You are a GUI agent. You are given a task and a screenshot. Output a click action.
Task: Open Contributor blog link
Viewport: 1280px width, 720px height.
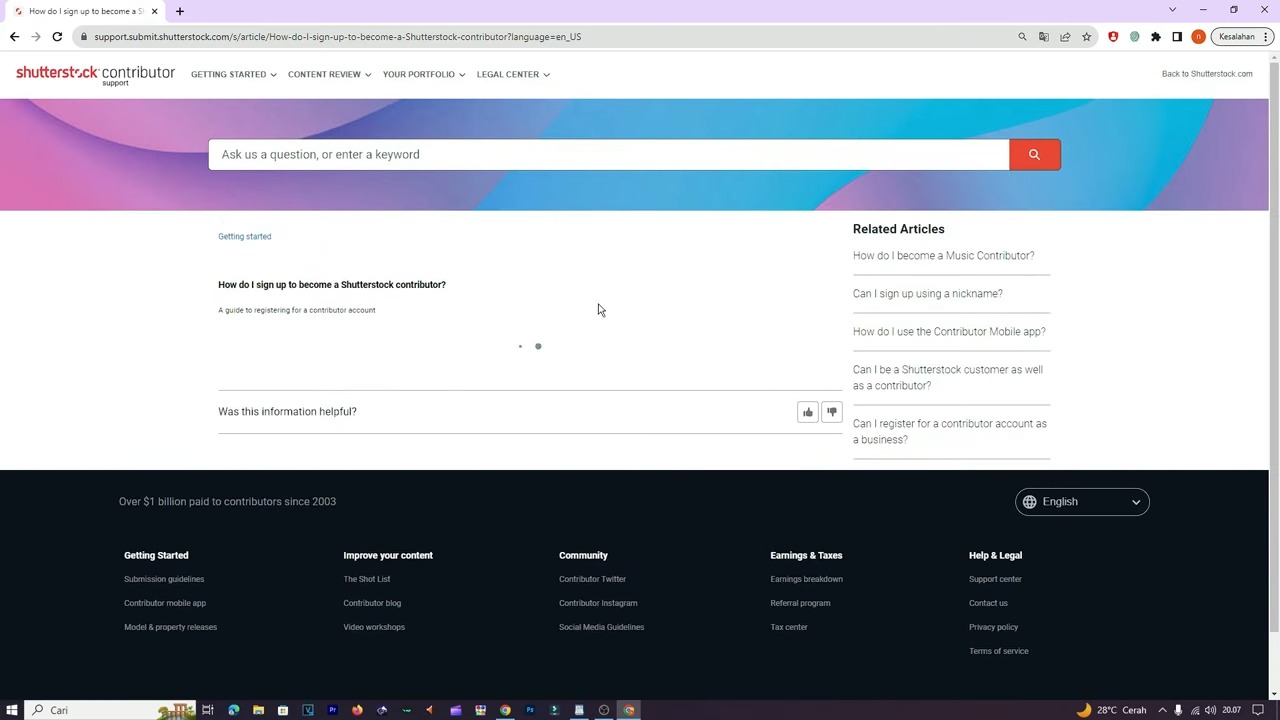[x=372, y=603]
